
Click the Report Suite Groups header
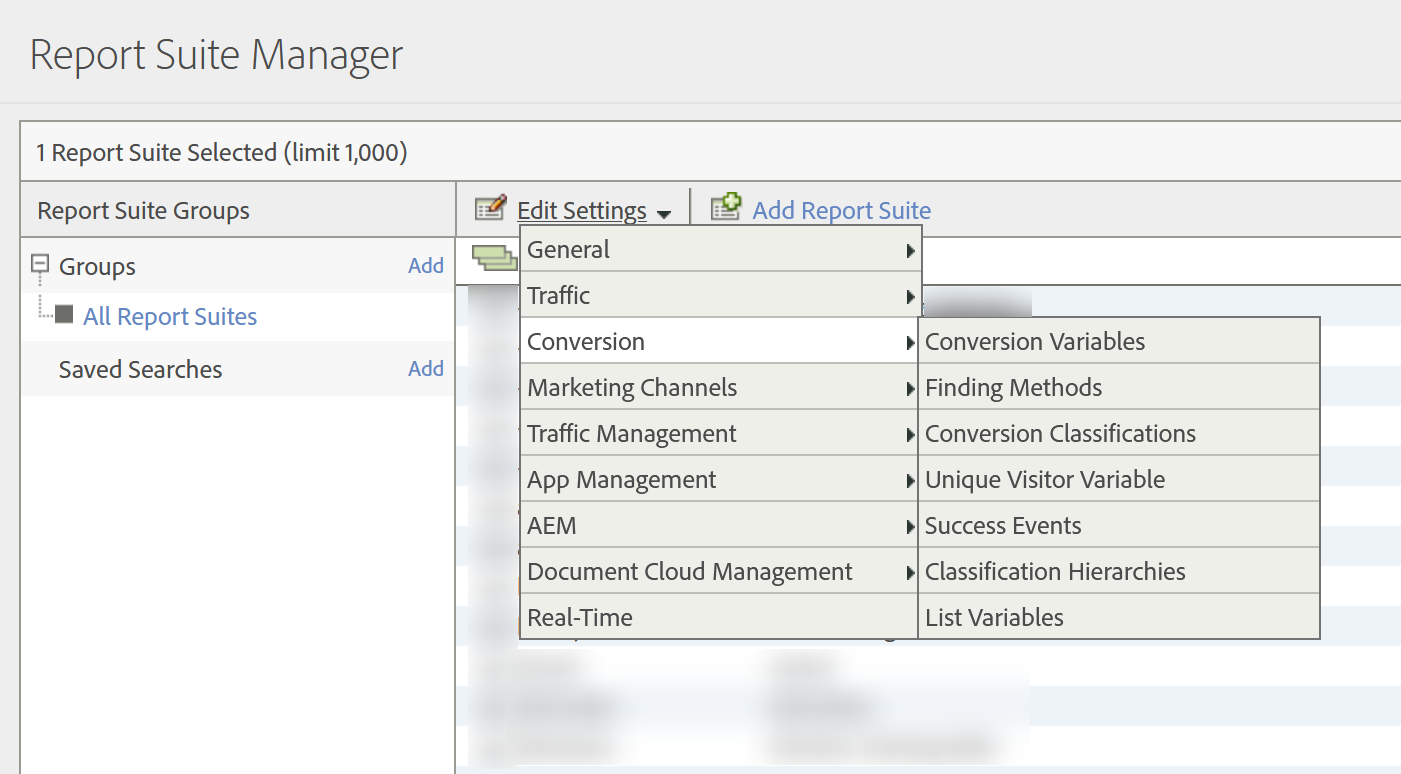[x=143, y=211]
